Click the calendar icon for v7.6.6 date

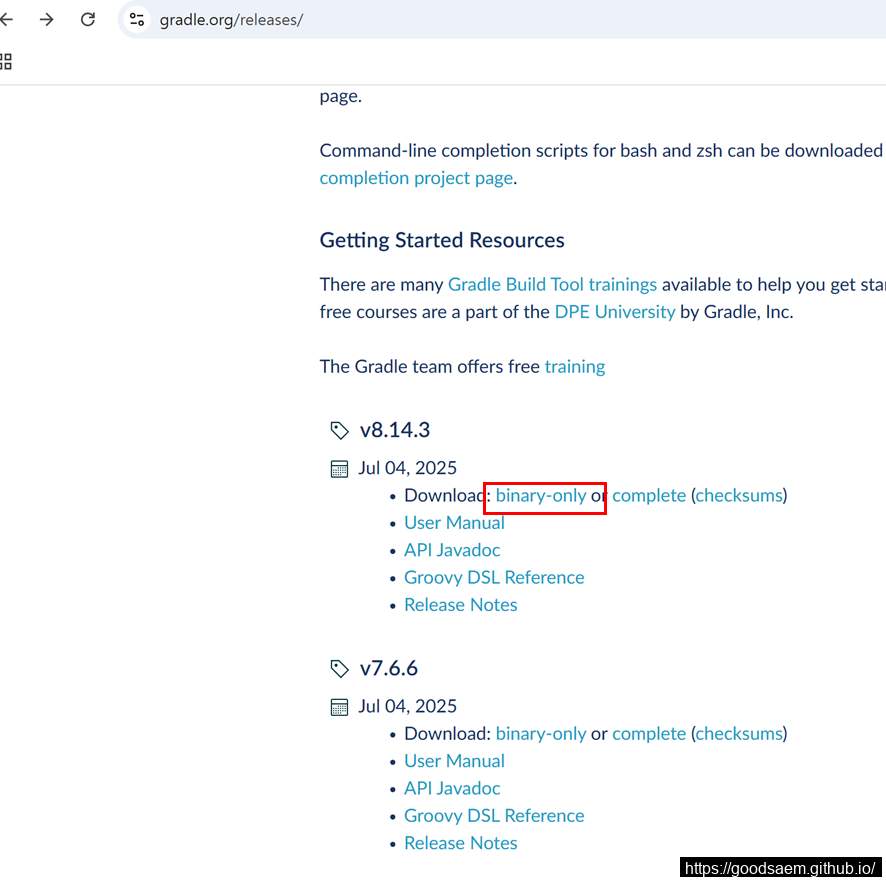(339, 707)
